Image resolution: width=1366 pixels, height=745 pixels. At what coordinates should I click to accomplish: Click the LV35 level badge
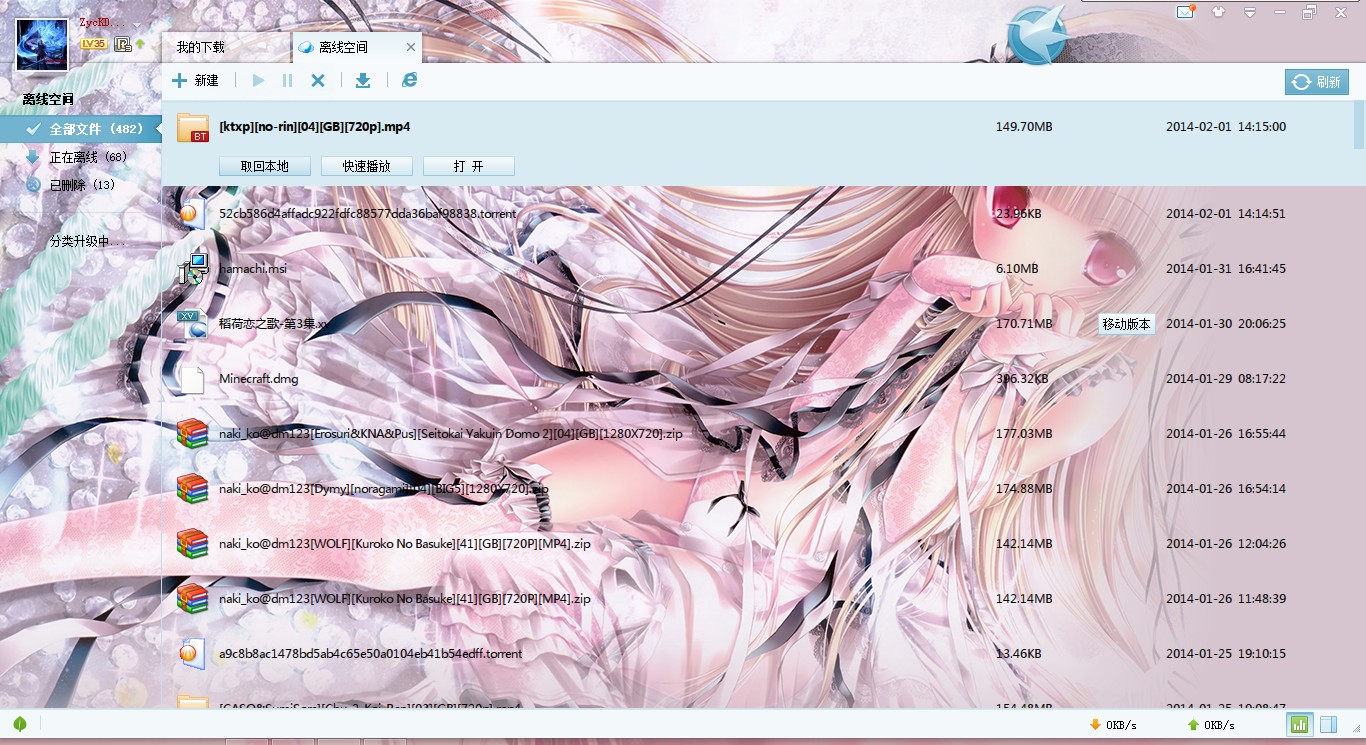coord(94,44)
